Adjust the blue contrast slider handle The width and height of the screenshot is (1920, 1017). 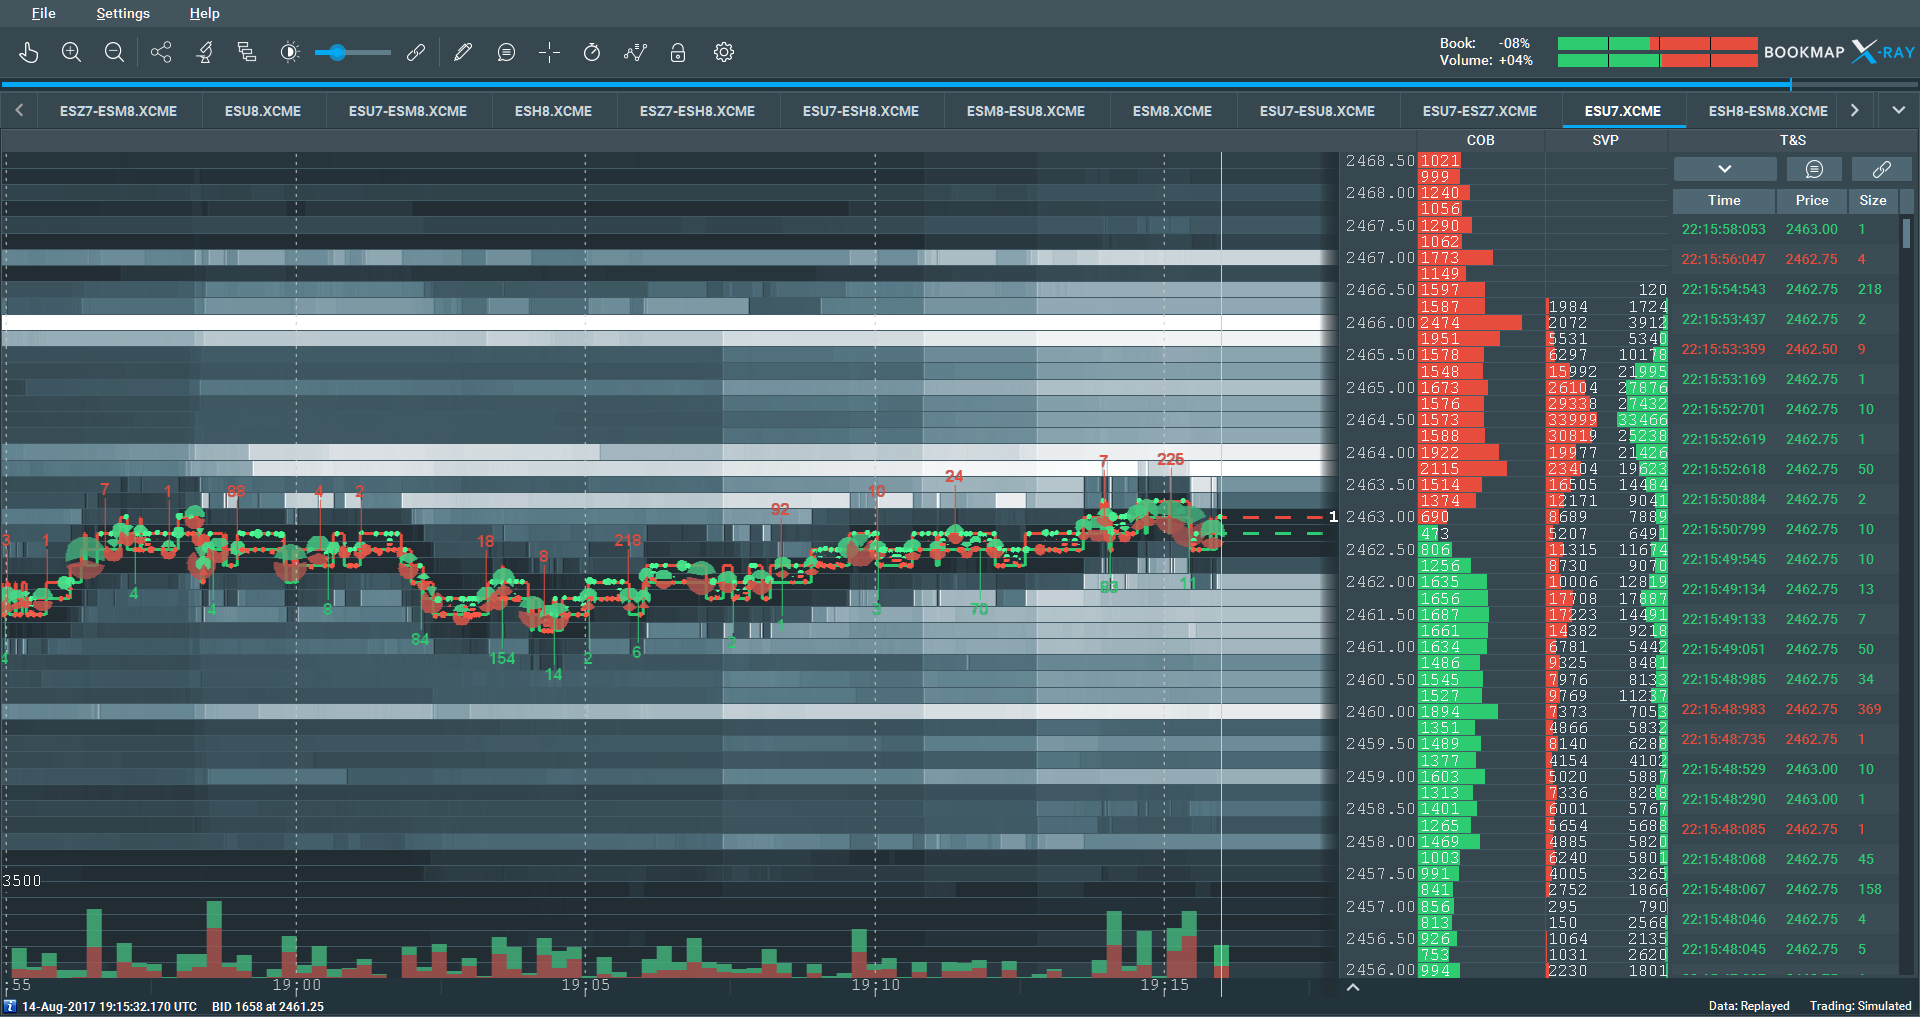pyautogui.click(x=338, y=53)
